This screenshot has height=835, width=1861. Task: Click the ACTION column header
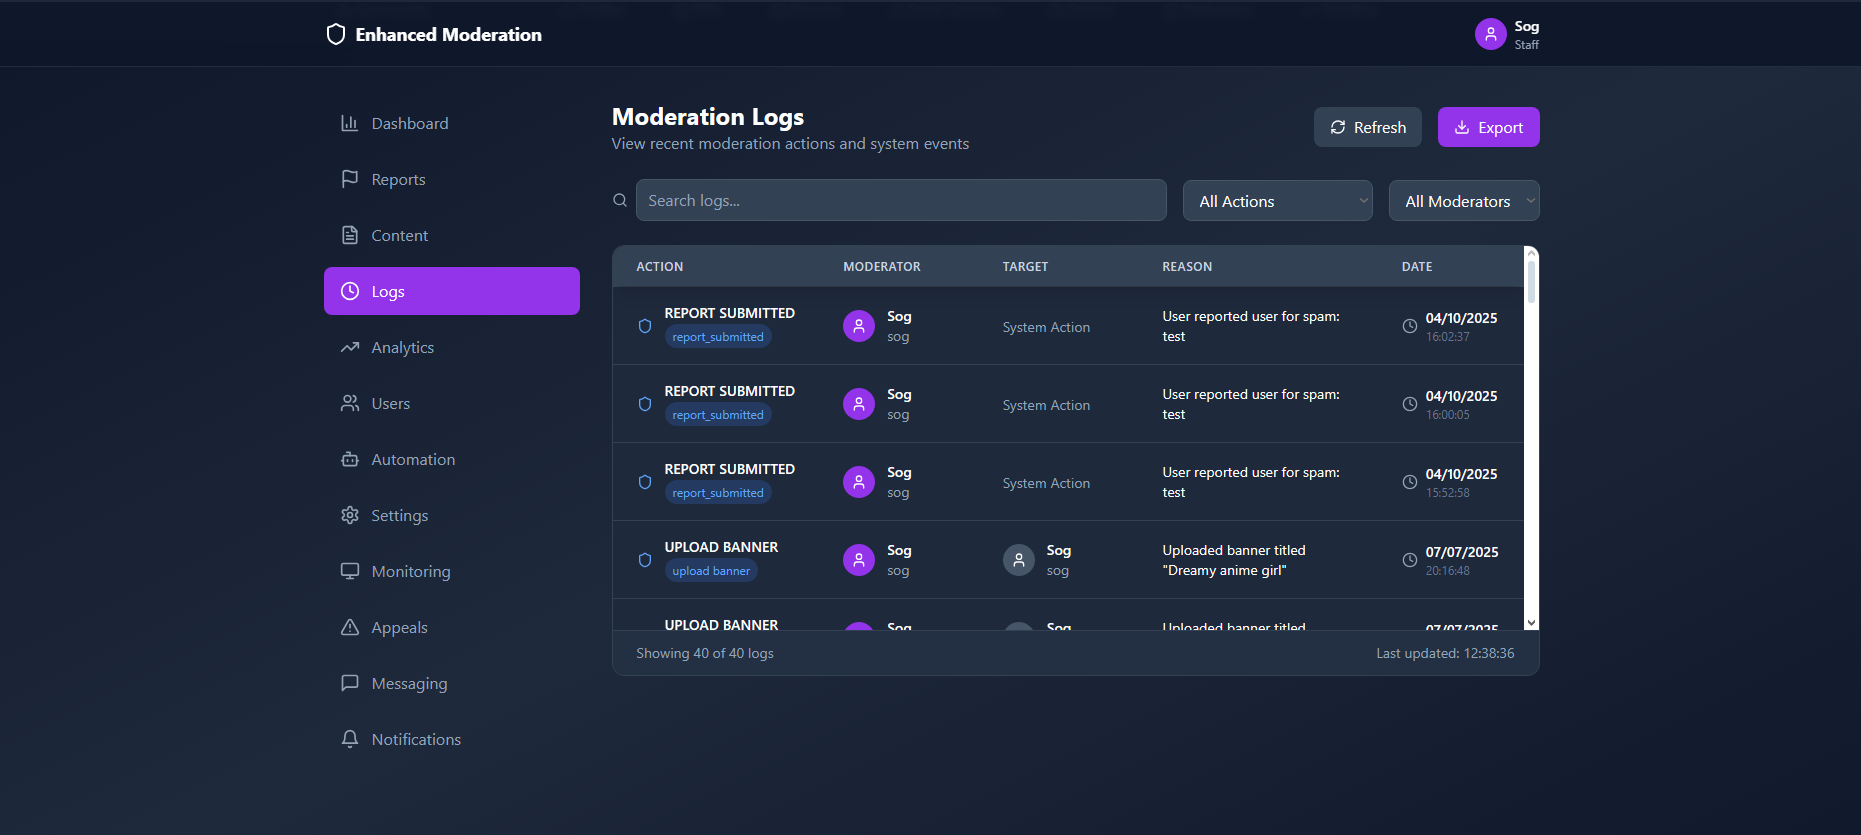tap(660, 267)
